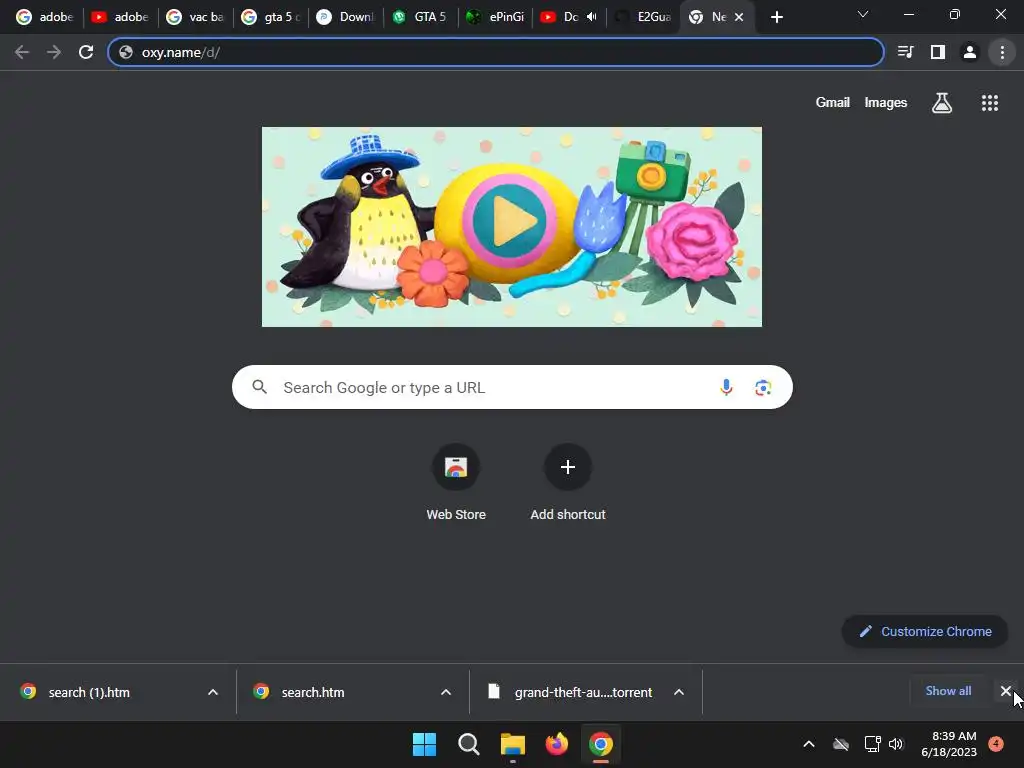Click the Customize Chrome button
Screen dimensions: 1024x768
pos(925,632)
